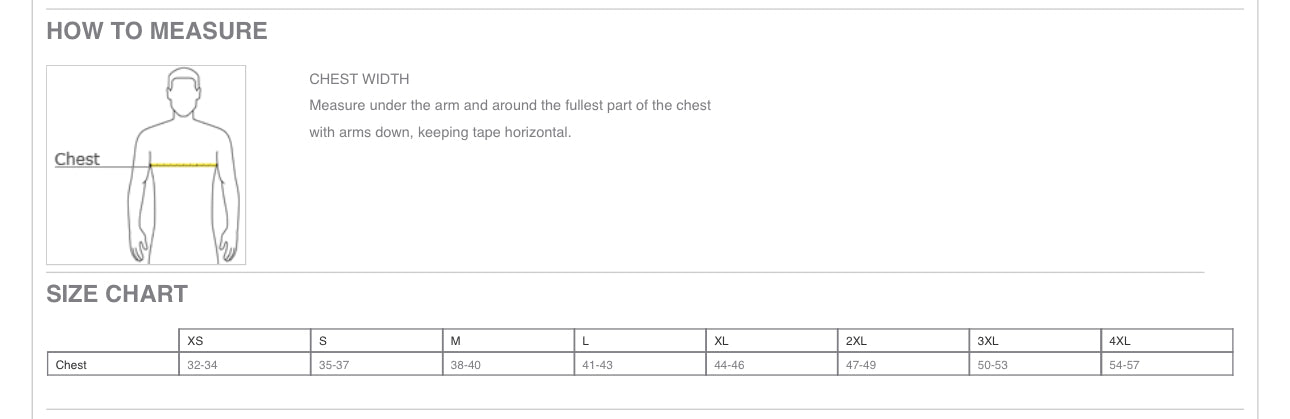The image size is (1290, 419).
Task: Click the SIZE CHART heading
Action: (x=117, y=294)
